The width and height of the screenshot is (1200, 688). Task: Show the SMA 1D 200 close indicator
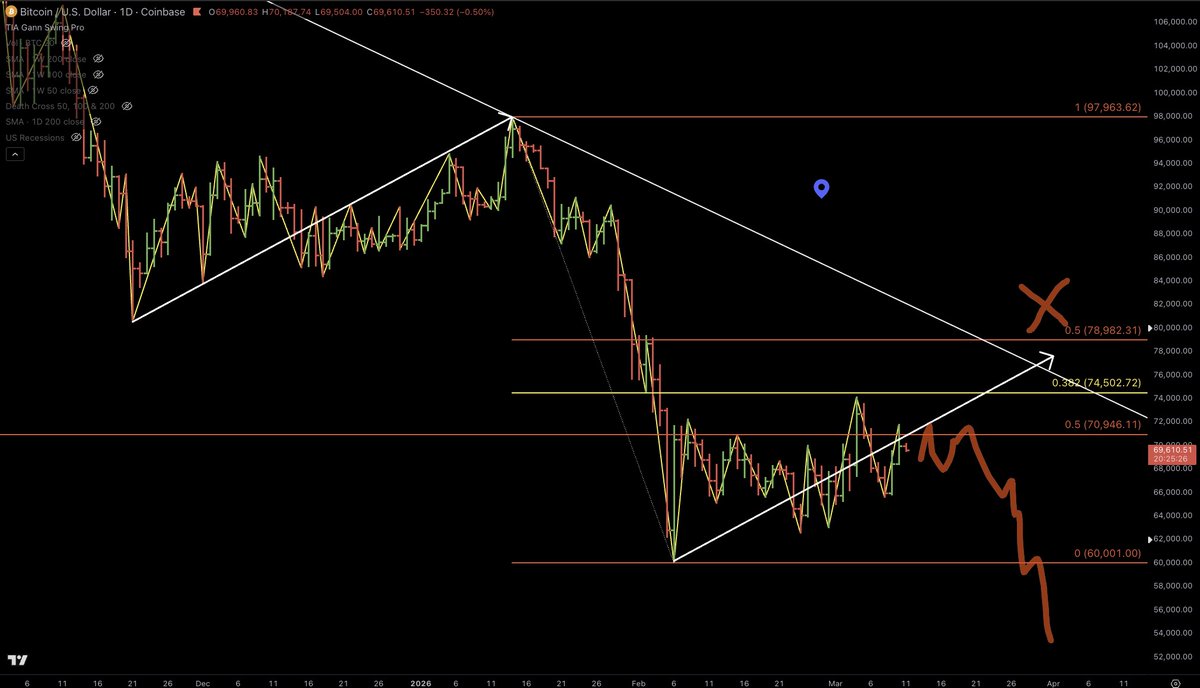pos(98,121)
